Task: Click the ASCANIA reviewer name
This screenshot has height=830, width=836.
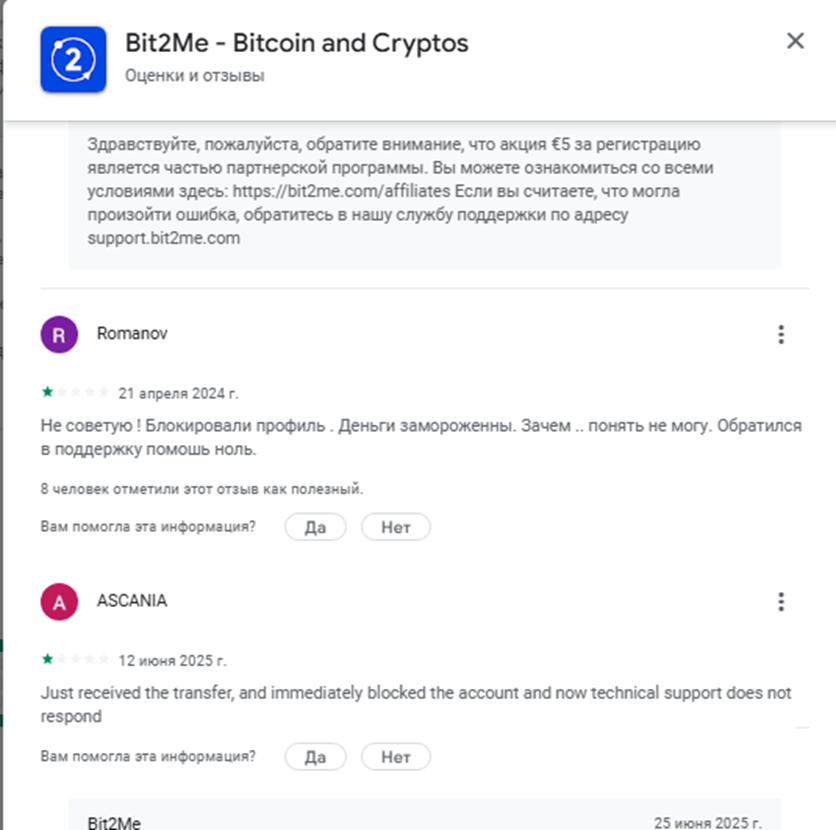Action: (132, 601)
